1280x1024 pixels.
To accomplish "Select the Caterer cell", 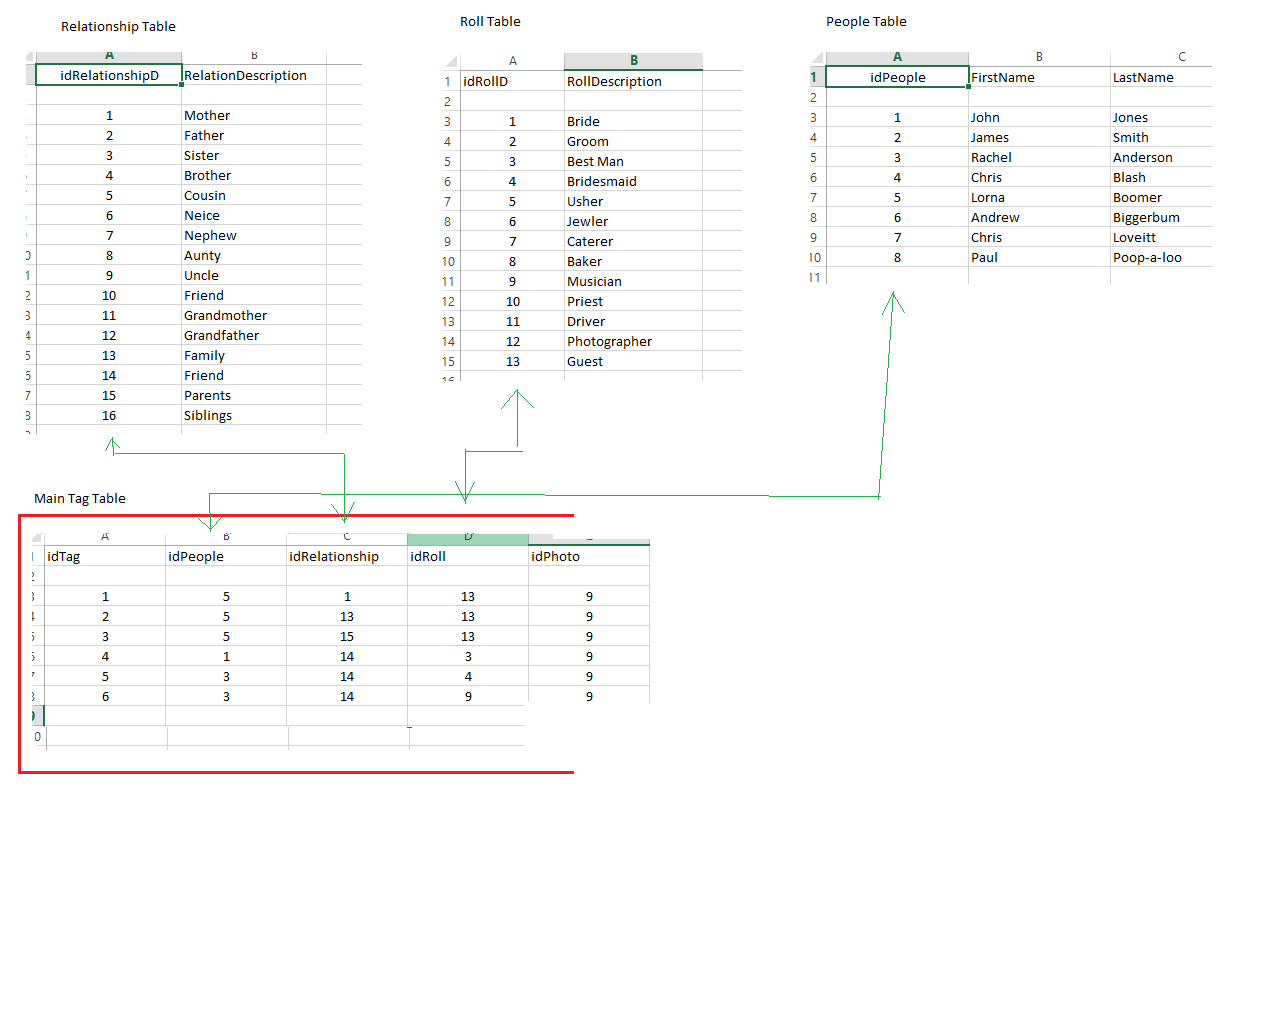I will click(633, 241).
